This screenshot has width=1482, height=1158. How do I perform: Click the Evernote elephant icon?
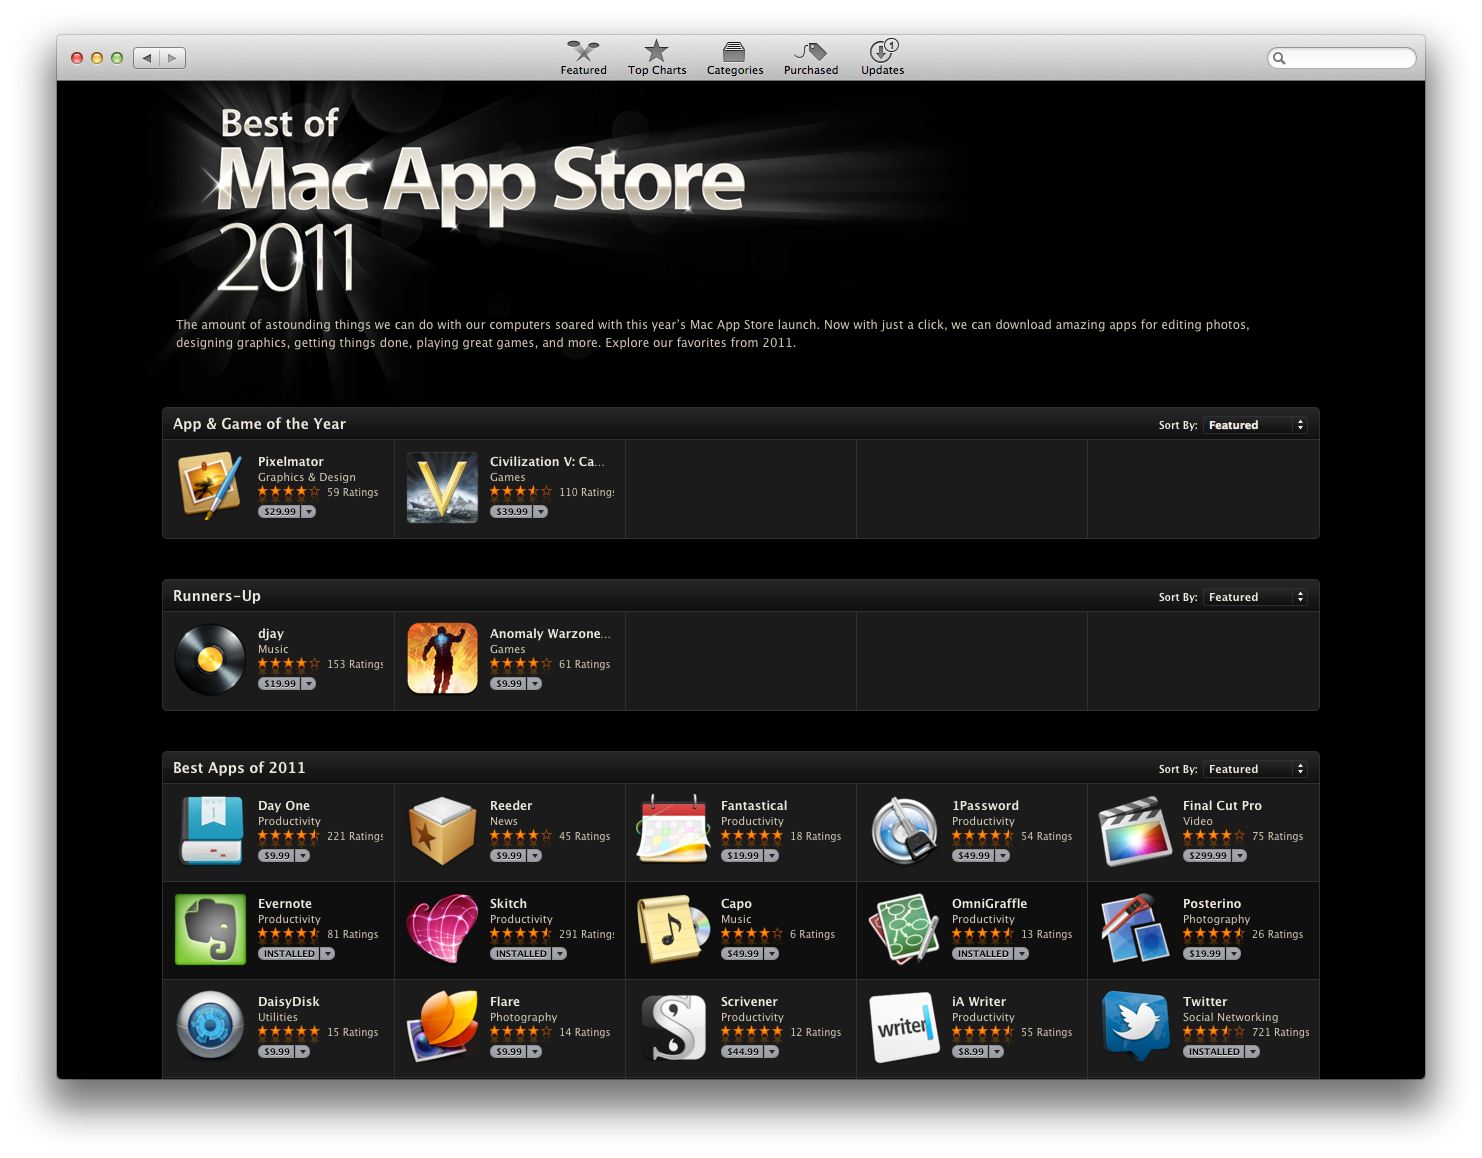pyautogui.click(x=210, y=929)
